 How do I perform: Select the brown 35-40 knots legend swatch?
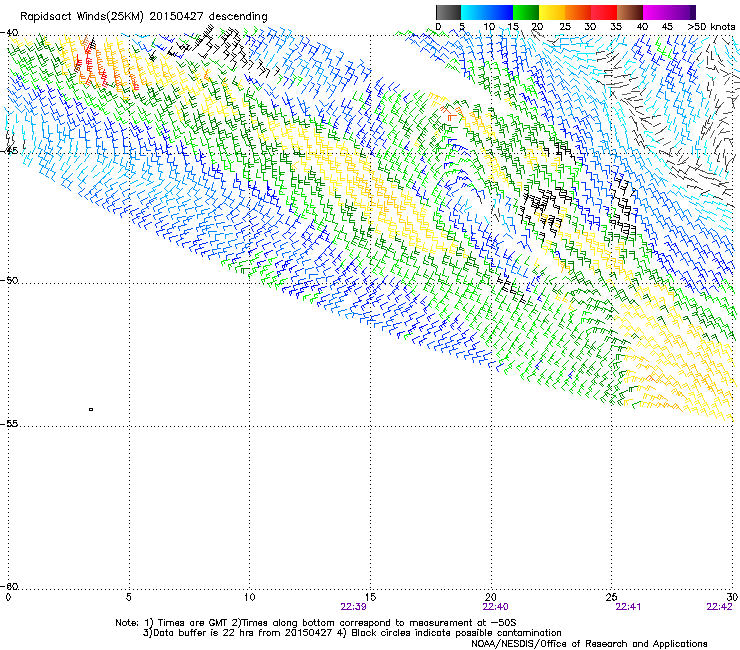(x=630, y=12)
